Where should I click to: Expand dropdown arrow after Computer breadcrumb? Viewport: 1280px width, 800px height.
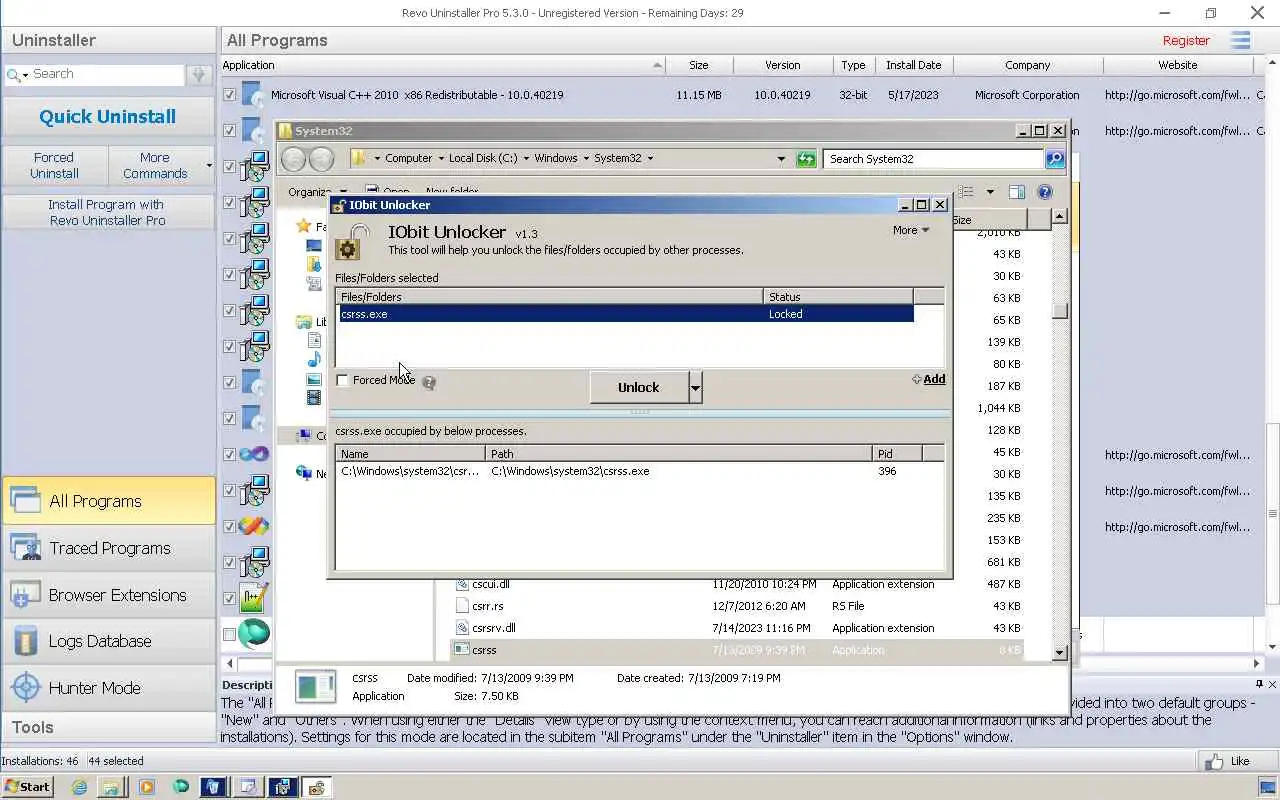coord(440,158)
